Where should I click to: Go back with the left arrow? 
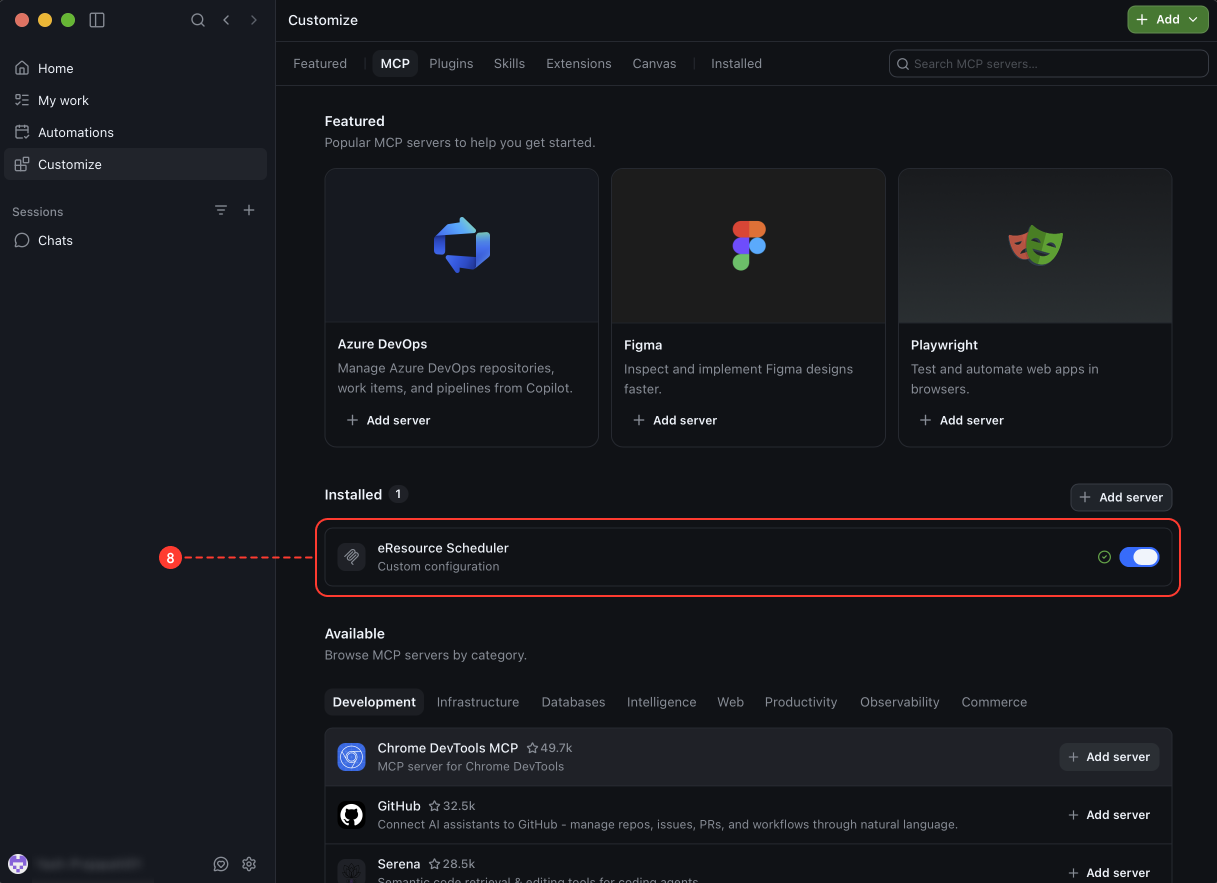point(226,20)
